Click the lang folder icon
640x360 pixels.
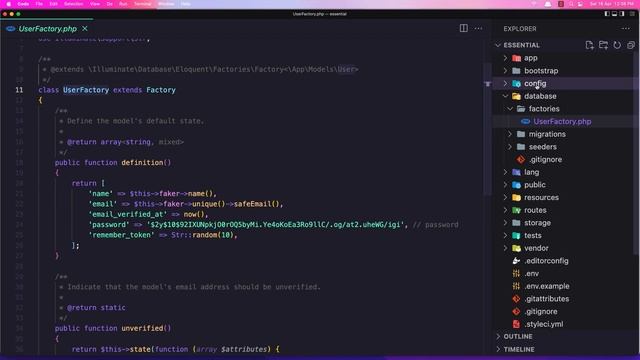(516, 172)
